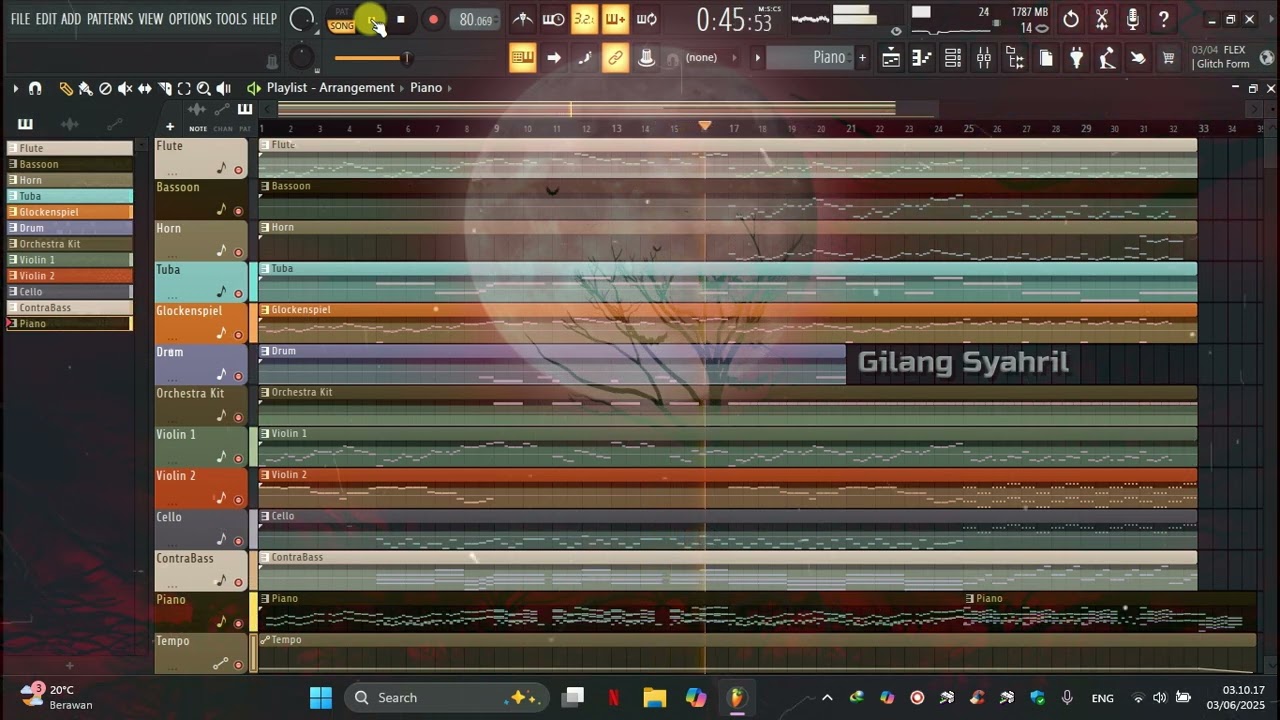Toggle the metronome icon
This screenshot has height=720, width=1280.
522,19
